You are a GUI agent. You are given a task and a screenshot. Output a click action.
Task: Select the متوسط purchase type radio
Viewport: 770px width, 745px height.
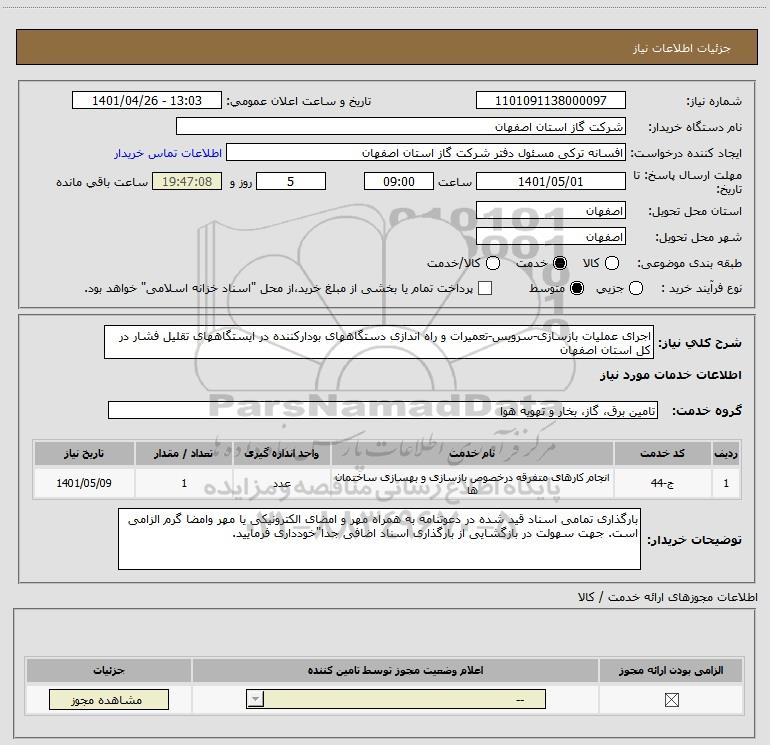pos(577,288)
